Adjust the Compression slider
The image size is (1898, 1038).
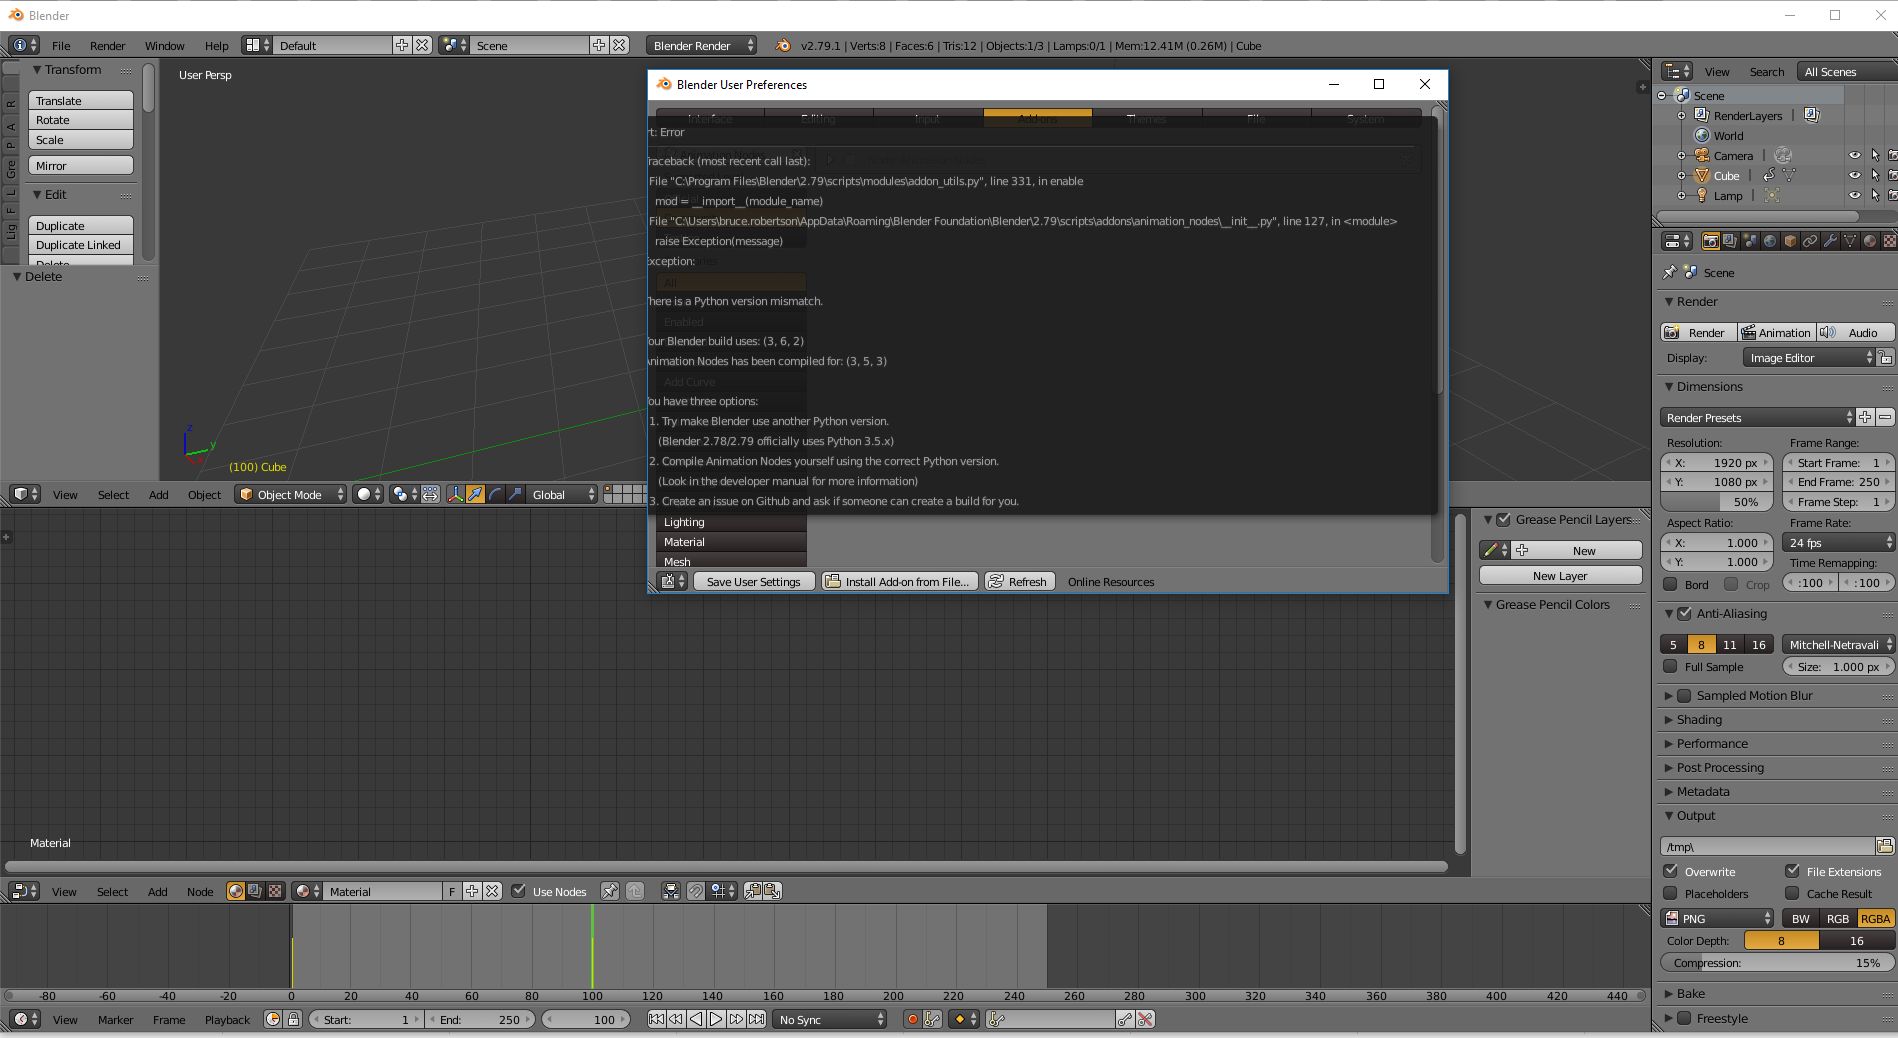click(x=1777, y=963)
